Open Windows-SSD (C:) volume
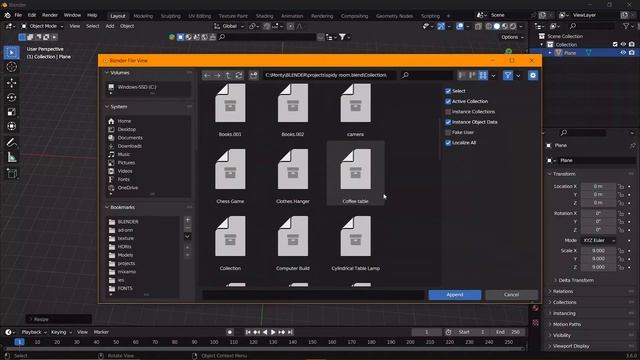 click(x=137, y=87)
